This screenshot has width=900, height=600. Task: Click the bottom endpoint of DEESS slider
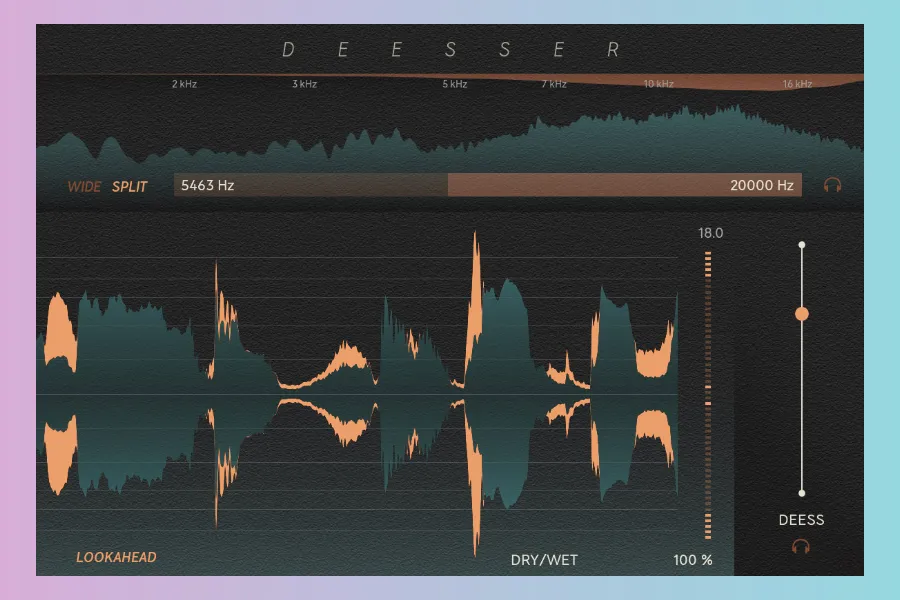pyautogui.click(x=801, y=493)
